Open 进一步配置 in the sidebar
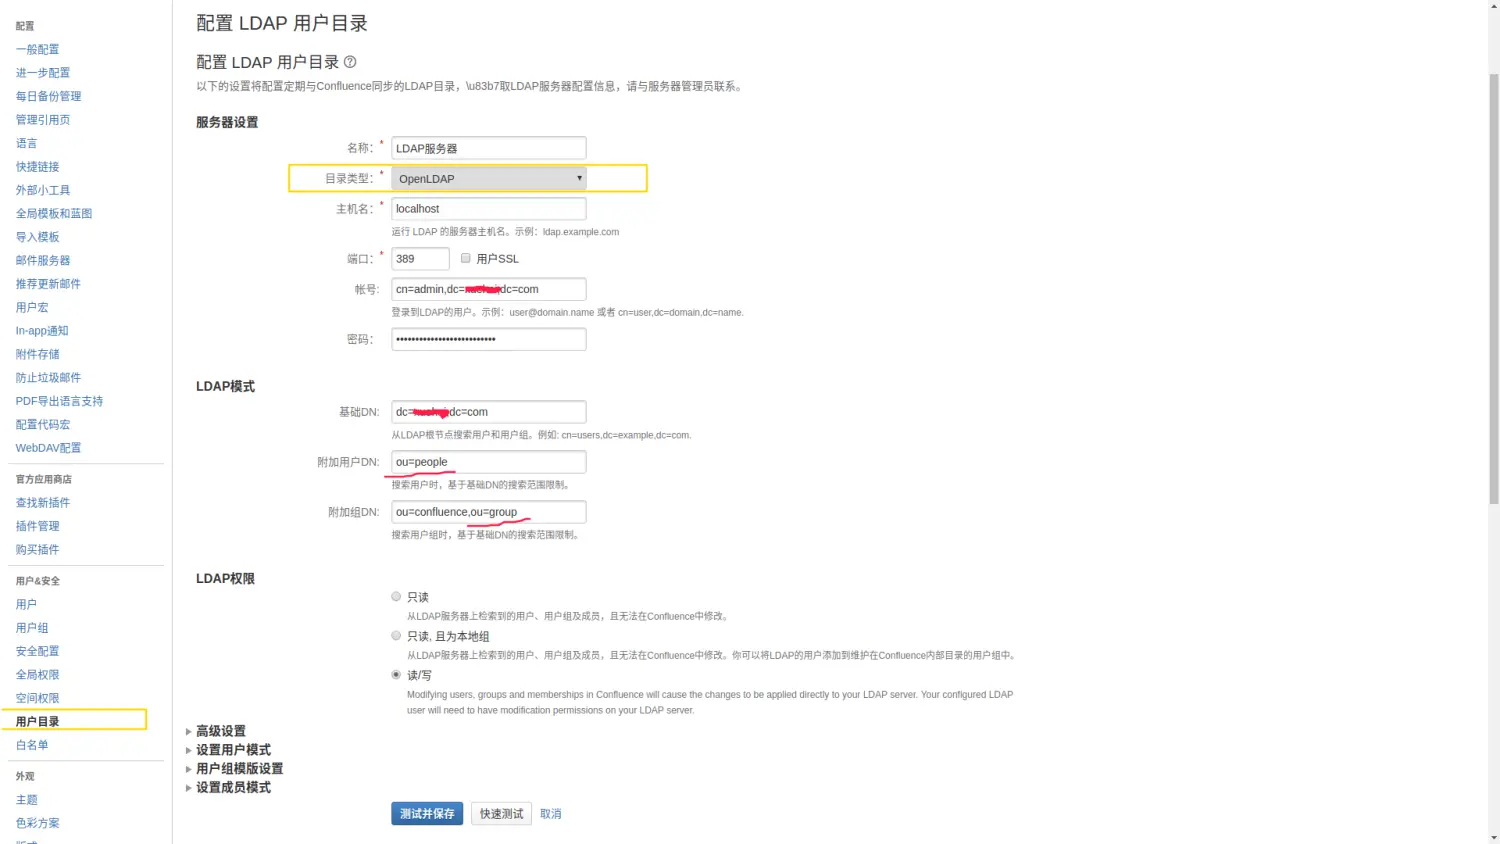 43,73
